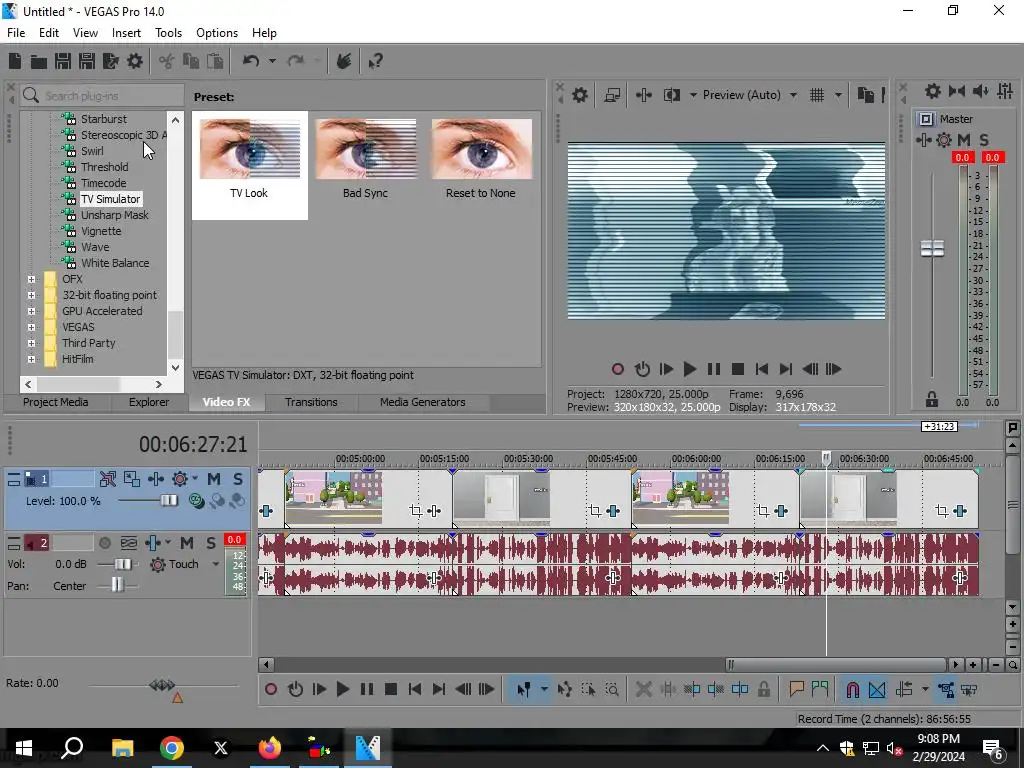Click the What's This help icon
The image size is (1024, 768).
tap(376, 61)
